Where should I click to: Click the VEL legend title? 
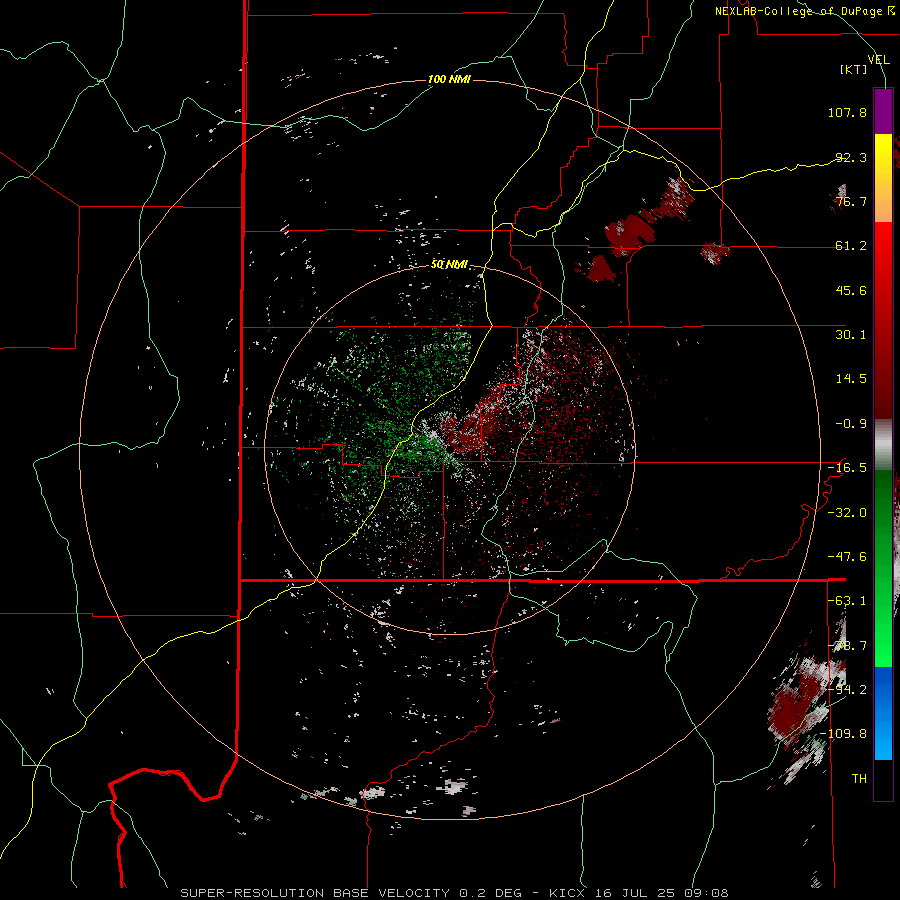(x=878, y=59)
